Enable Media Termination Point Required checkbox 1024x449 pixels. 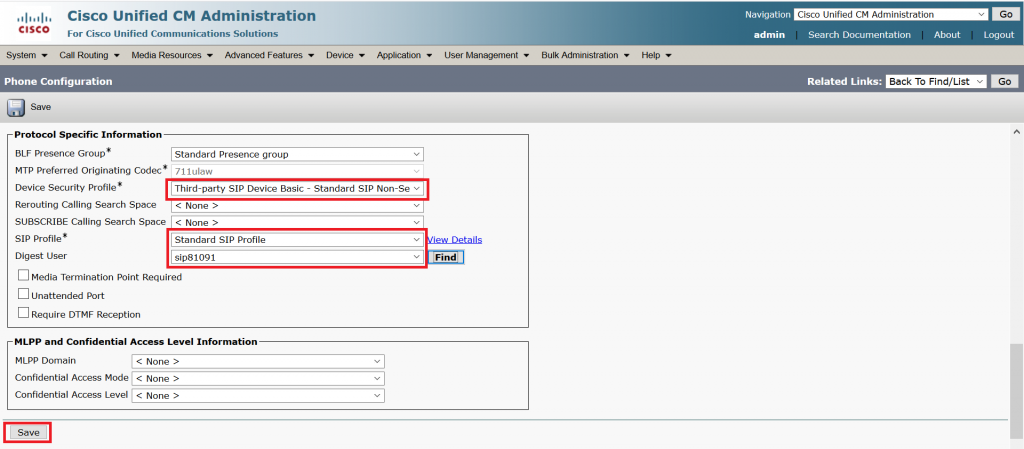pyautogui.click(x=23, y=275)
